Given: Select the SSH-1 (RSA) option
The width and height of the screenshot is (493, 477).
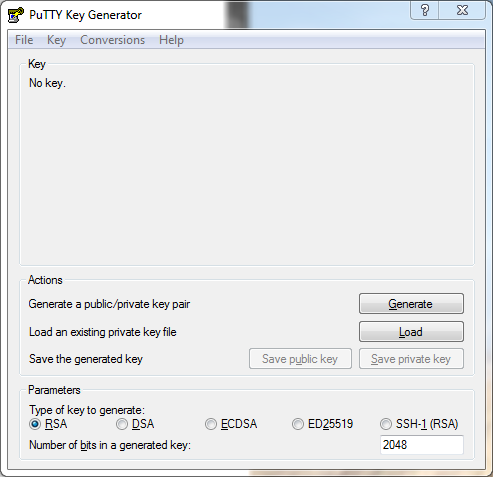Looking at the screenshot, I should (x=419, y=424).
